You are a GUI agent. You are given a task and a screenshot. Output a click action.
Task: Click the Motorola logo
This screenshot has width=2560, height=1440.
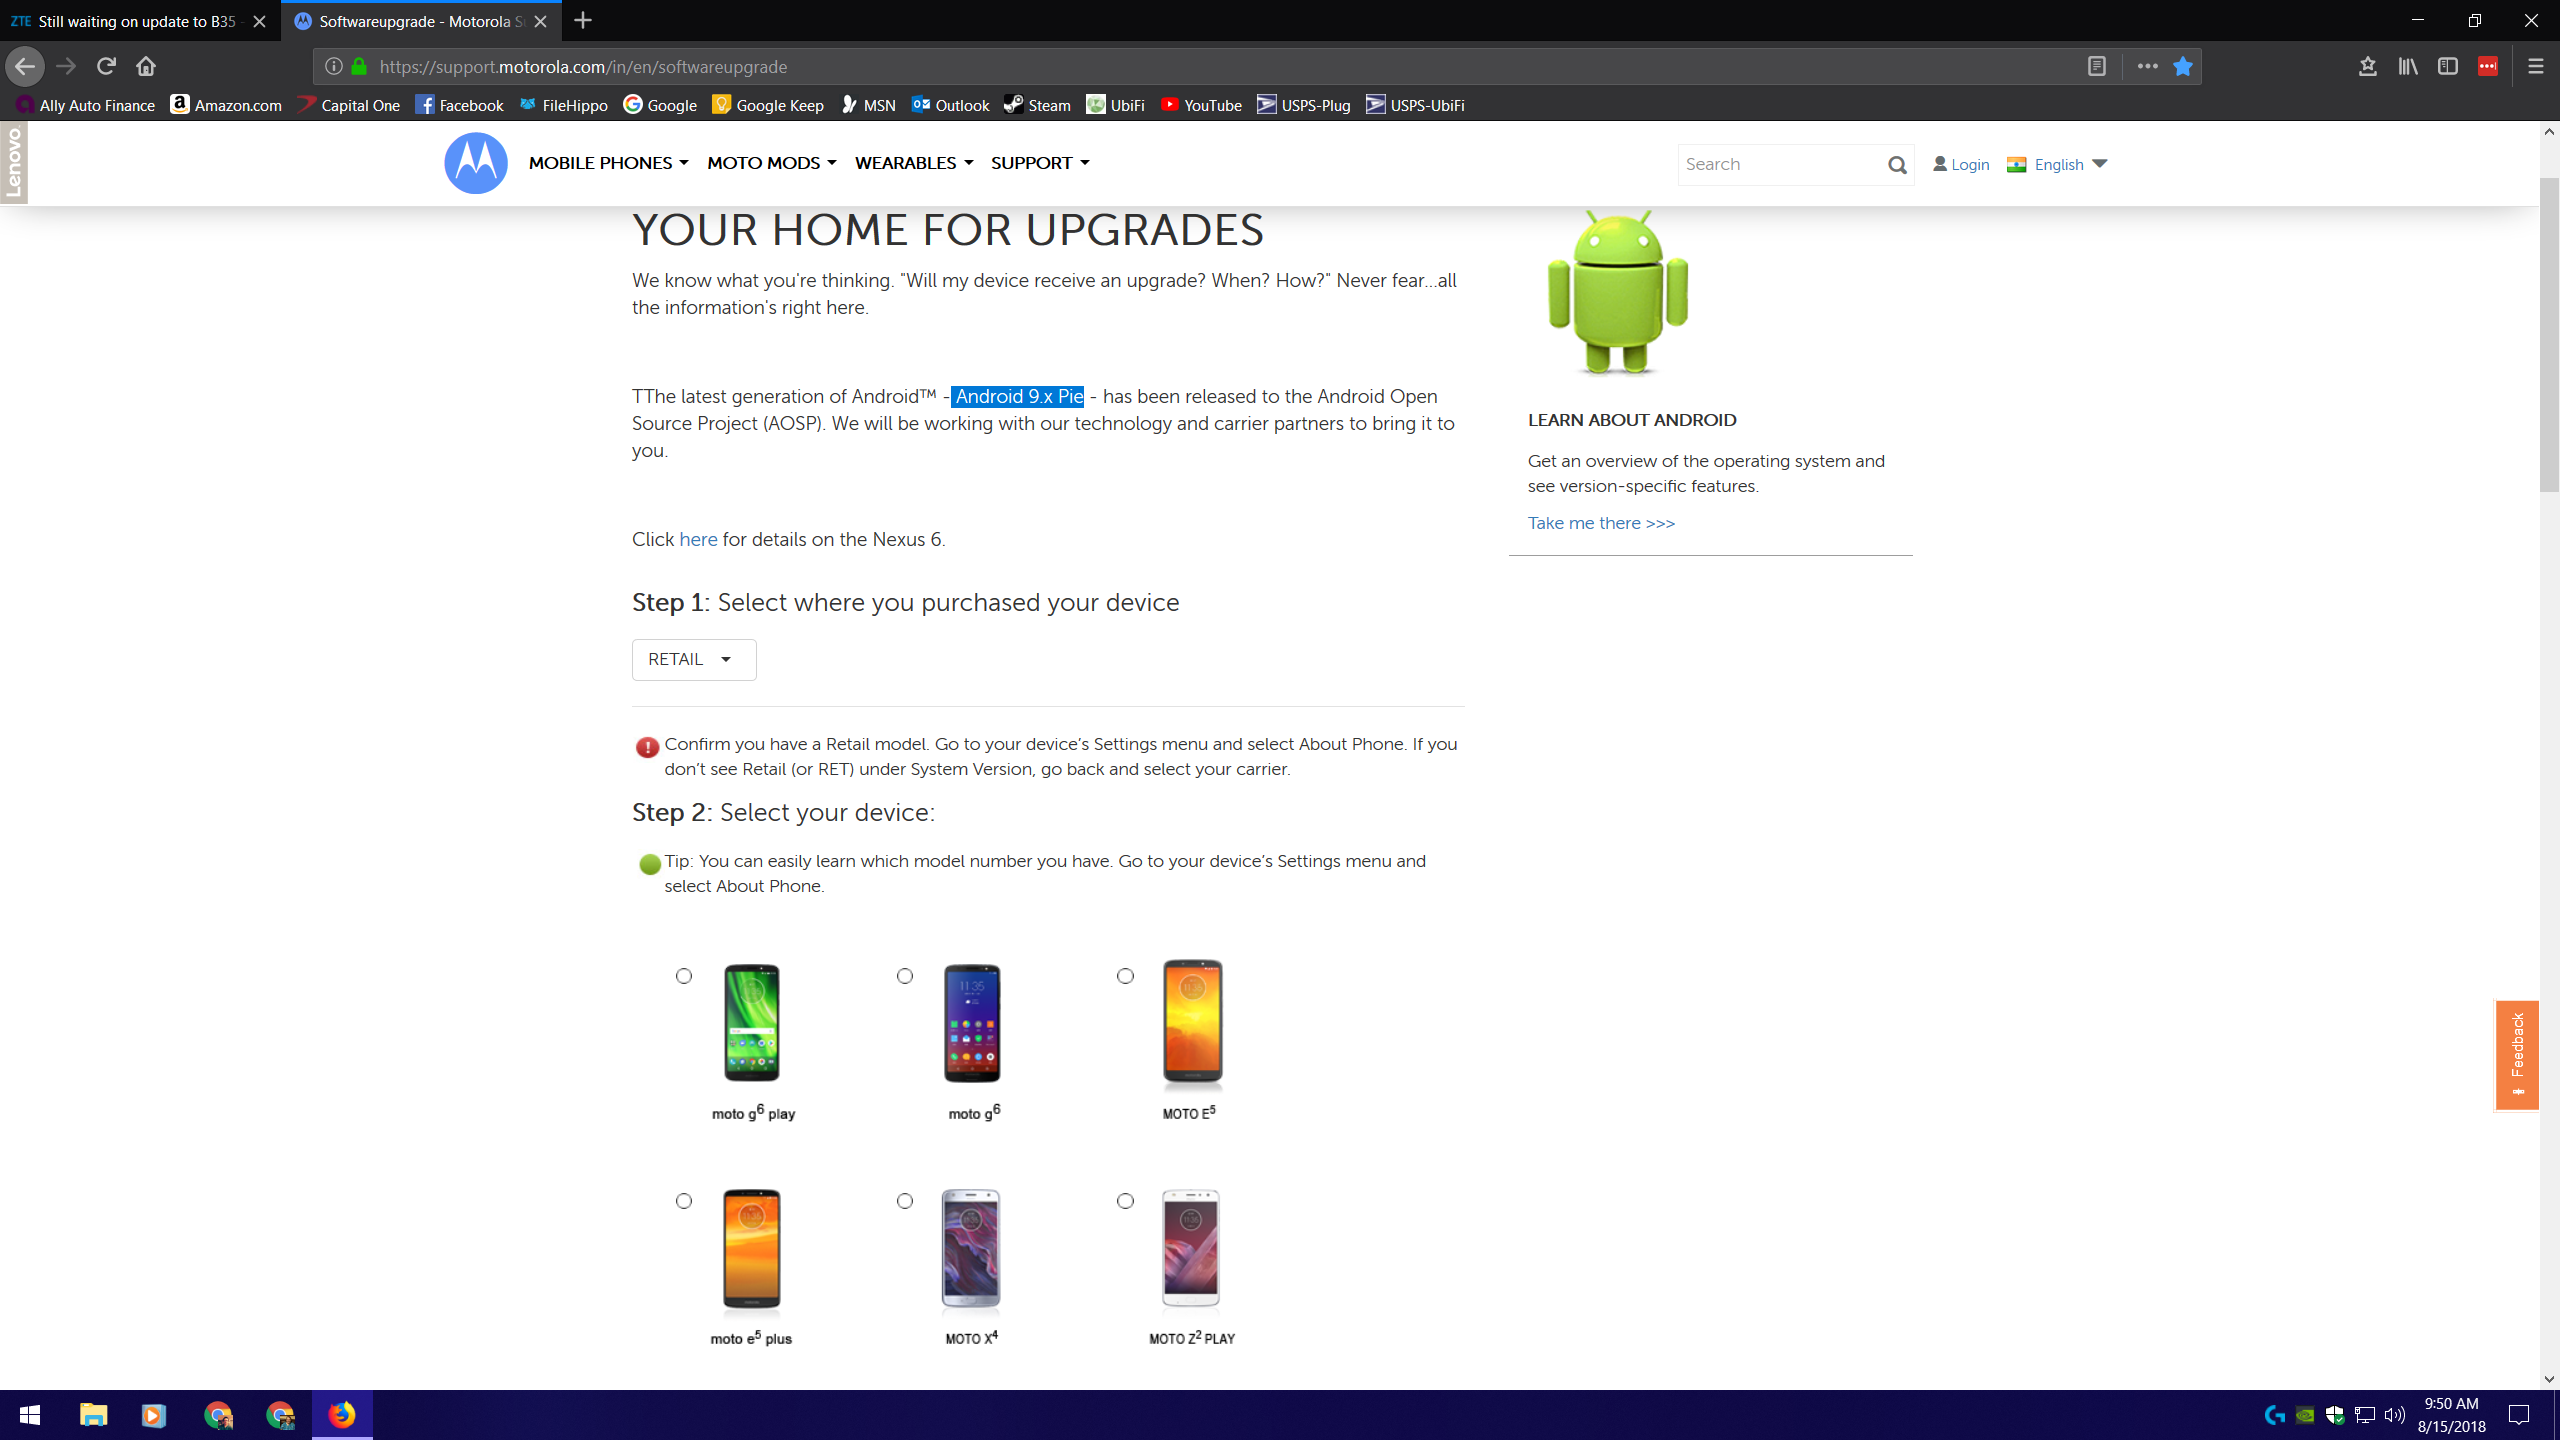(476, 163)
